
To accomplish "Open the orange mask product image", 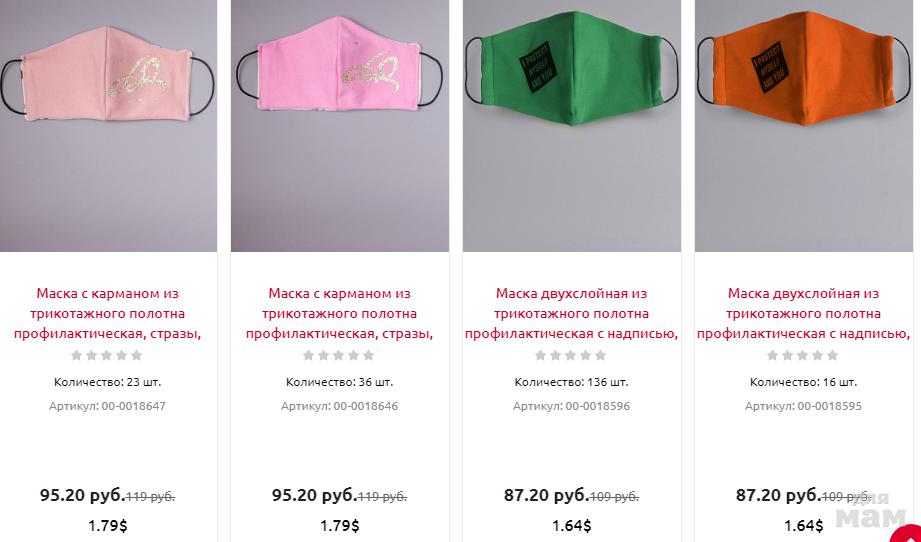I will pyautogui.click(x=804, y=126).
